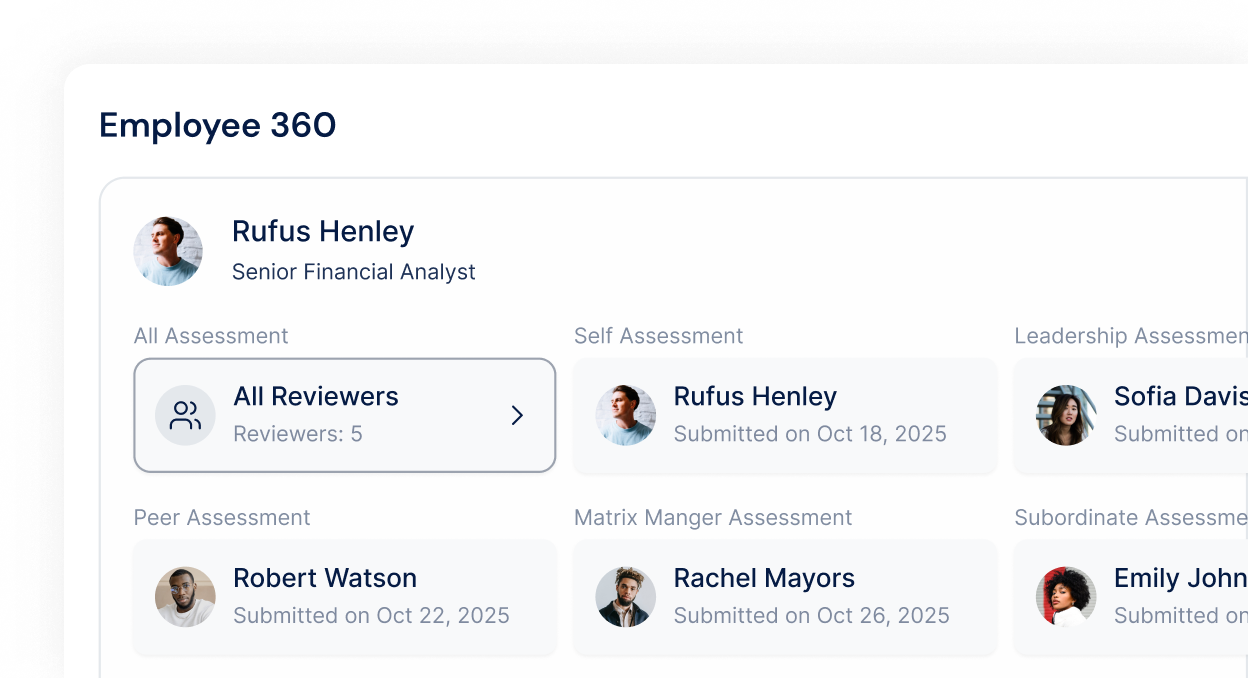Open the All Reviewers card
Image resolution: width=1248 pixels, height=678 pixels.
(x=345, y=415)
